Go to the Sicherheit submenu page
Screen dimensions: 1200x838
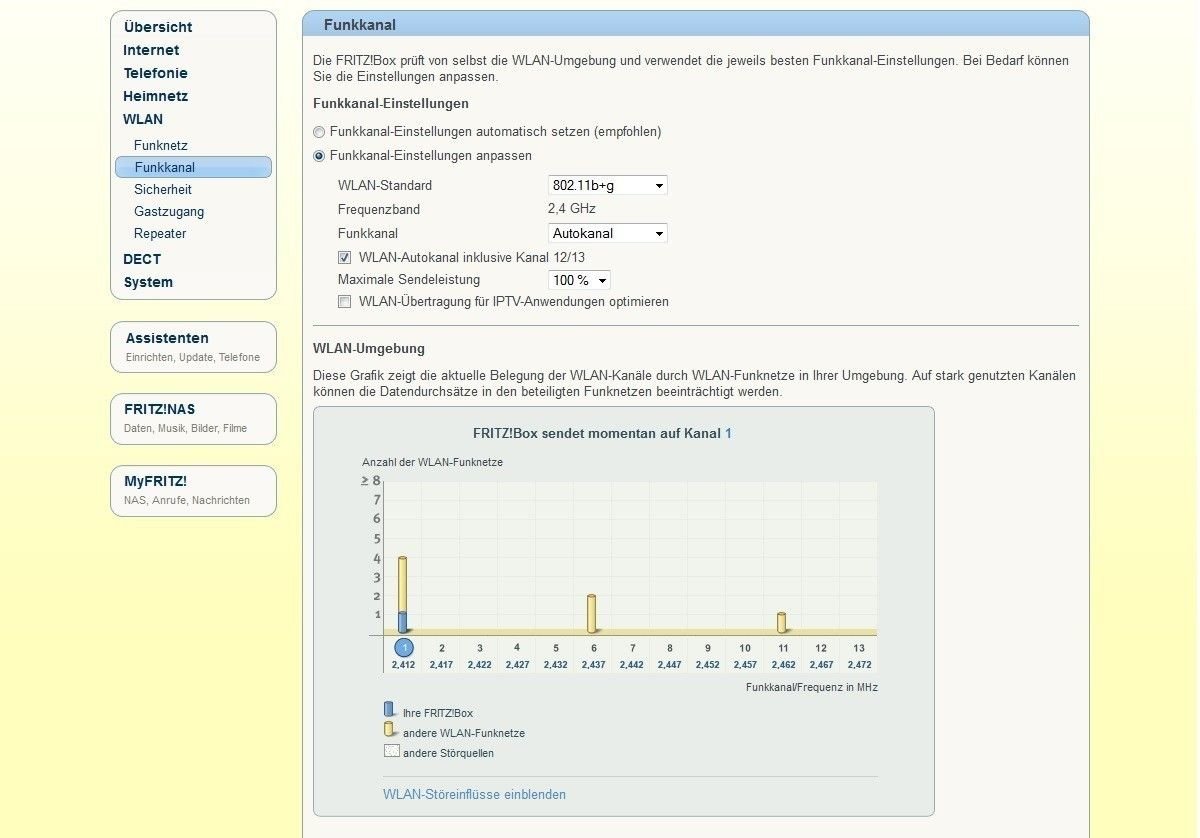pos(163,189)
